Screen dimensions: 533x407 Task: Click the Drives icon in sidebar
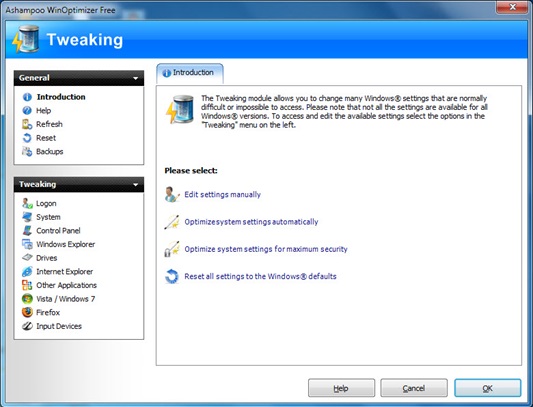(x=27, y=258)
